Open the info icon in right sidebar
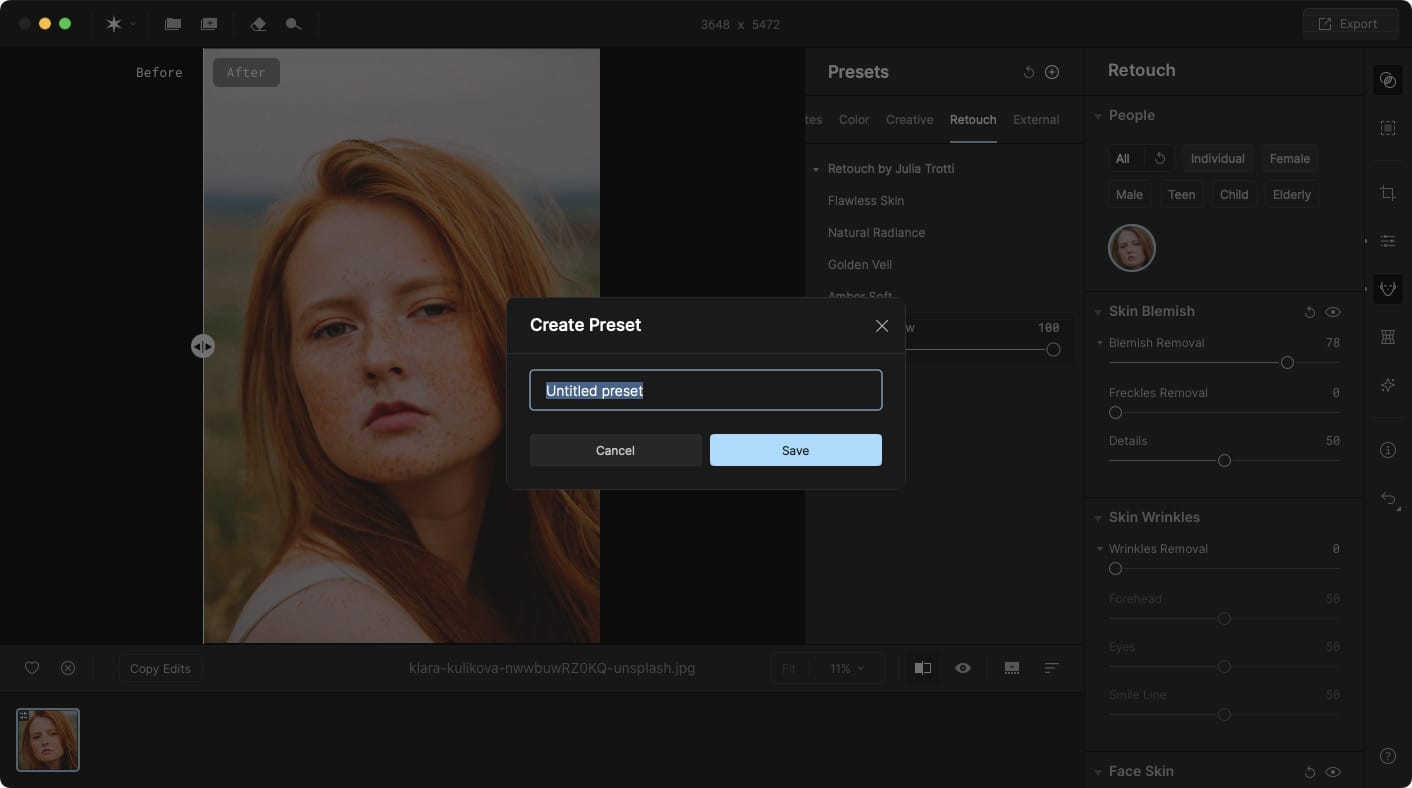The height and width of the screenshot is (788, 1412). tap(1388, 450)
